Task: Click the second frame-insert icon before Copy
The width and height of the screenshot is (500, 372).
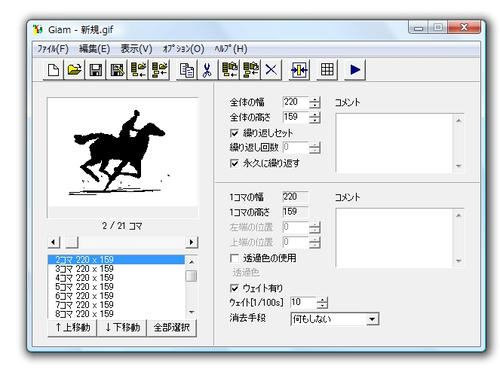Action: click(x=159, y=70)
